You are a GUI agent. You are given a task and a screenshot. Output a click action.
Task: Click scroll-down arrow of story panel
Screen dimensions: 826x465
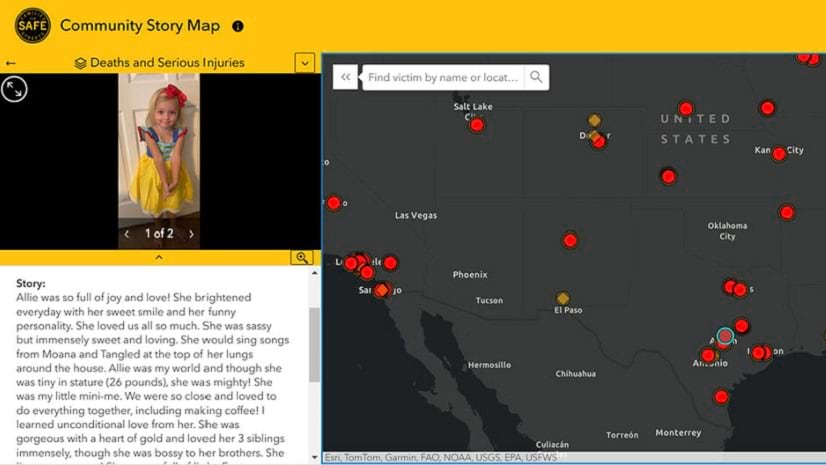click(x=314, y=457)
